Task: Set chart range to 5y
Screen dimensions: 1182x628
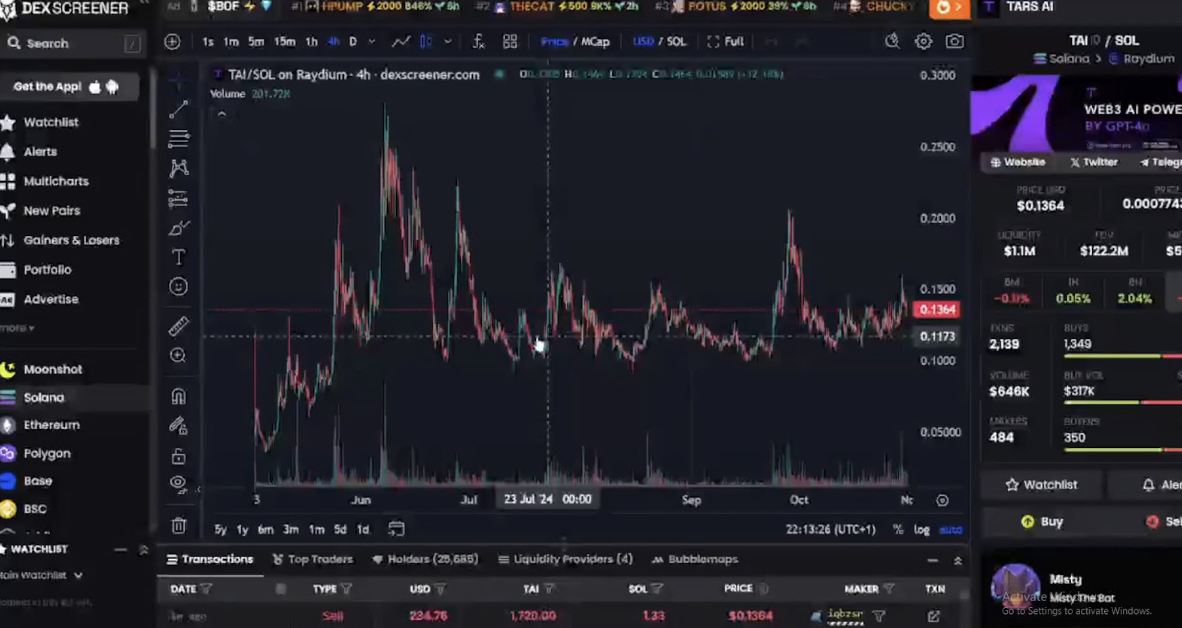Action: click(220, 529)
